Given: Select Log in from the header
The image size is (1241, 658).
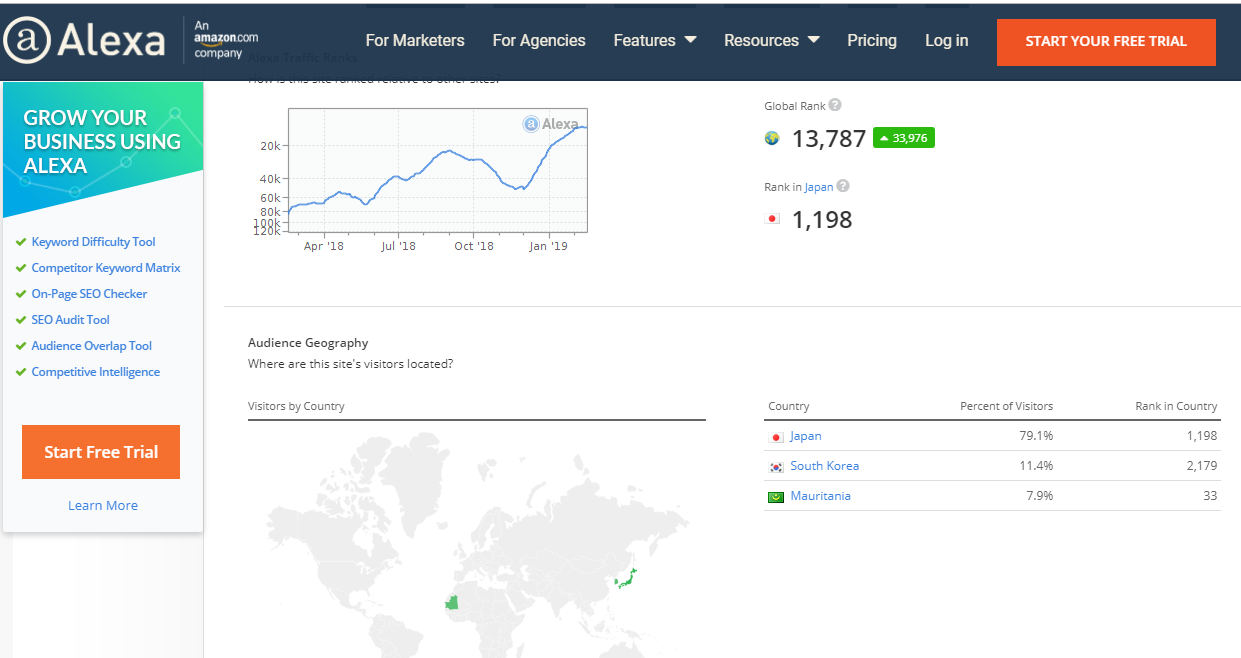Looking at the screenshot, I should tap(946, 40).
